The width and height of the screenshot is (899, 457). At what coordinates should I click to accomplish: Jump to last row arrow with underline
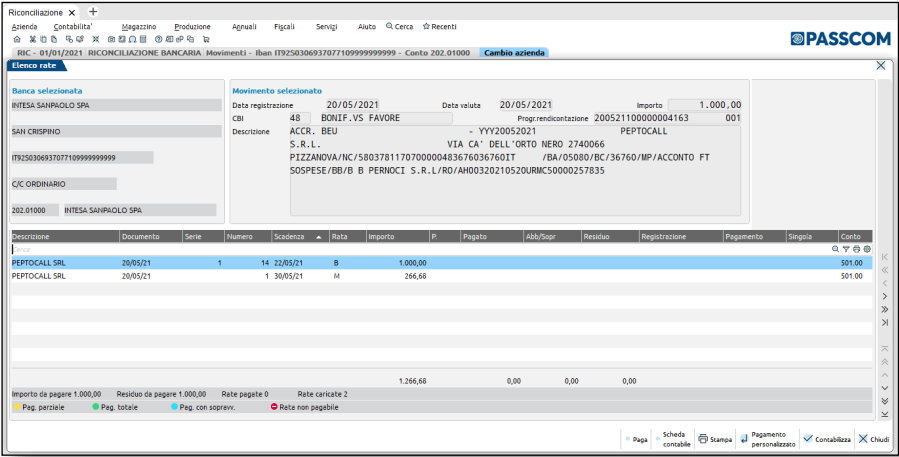(x=885, y=414)
